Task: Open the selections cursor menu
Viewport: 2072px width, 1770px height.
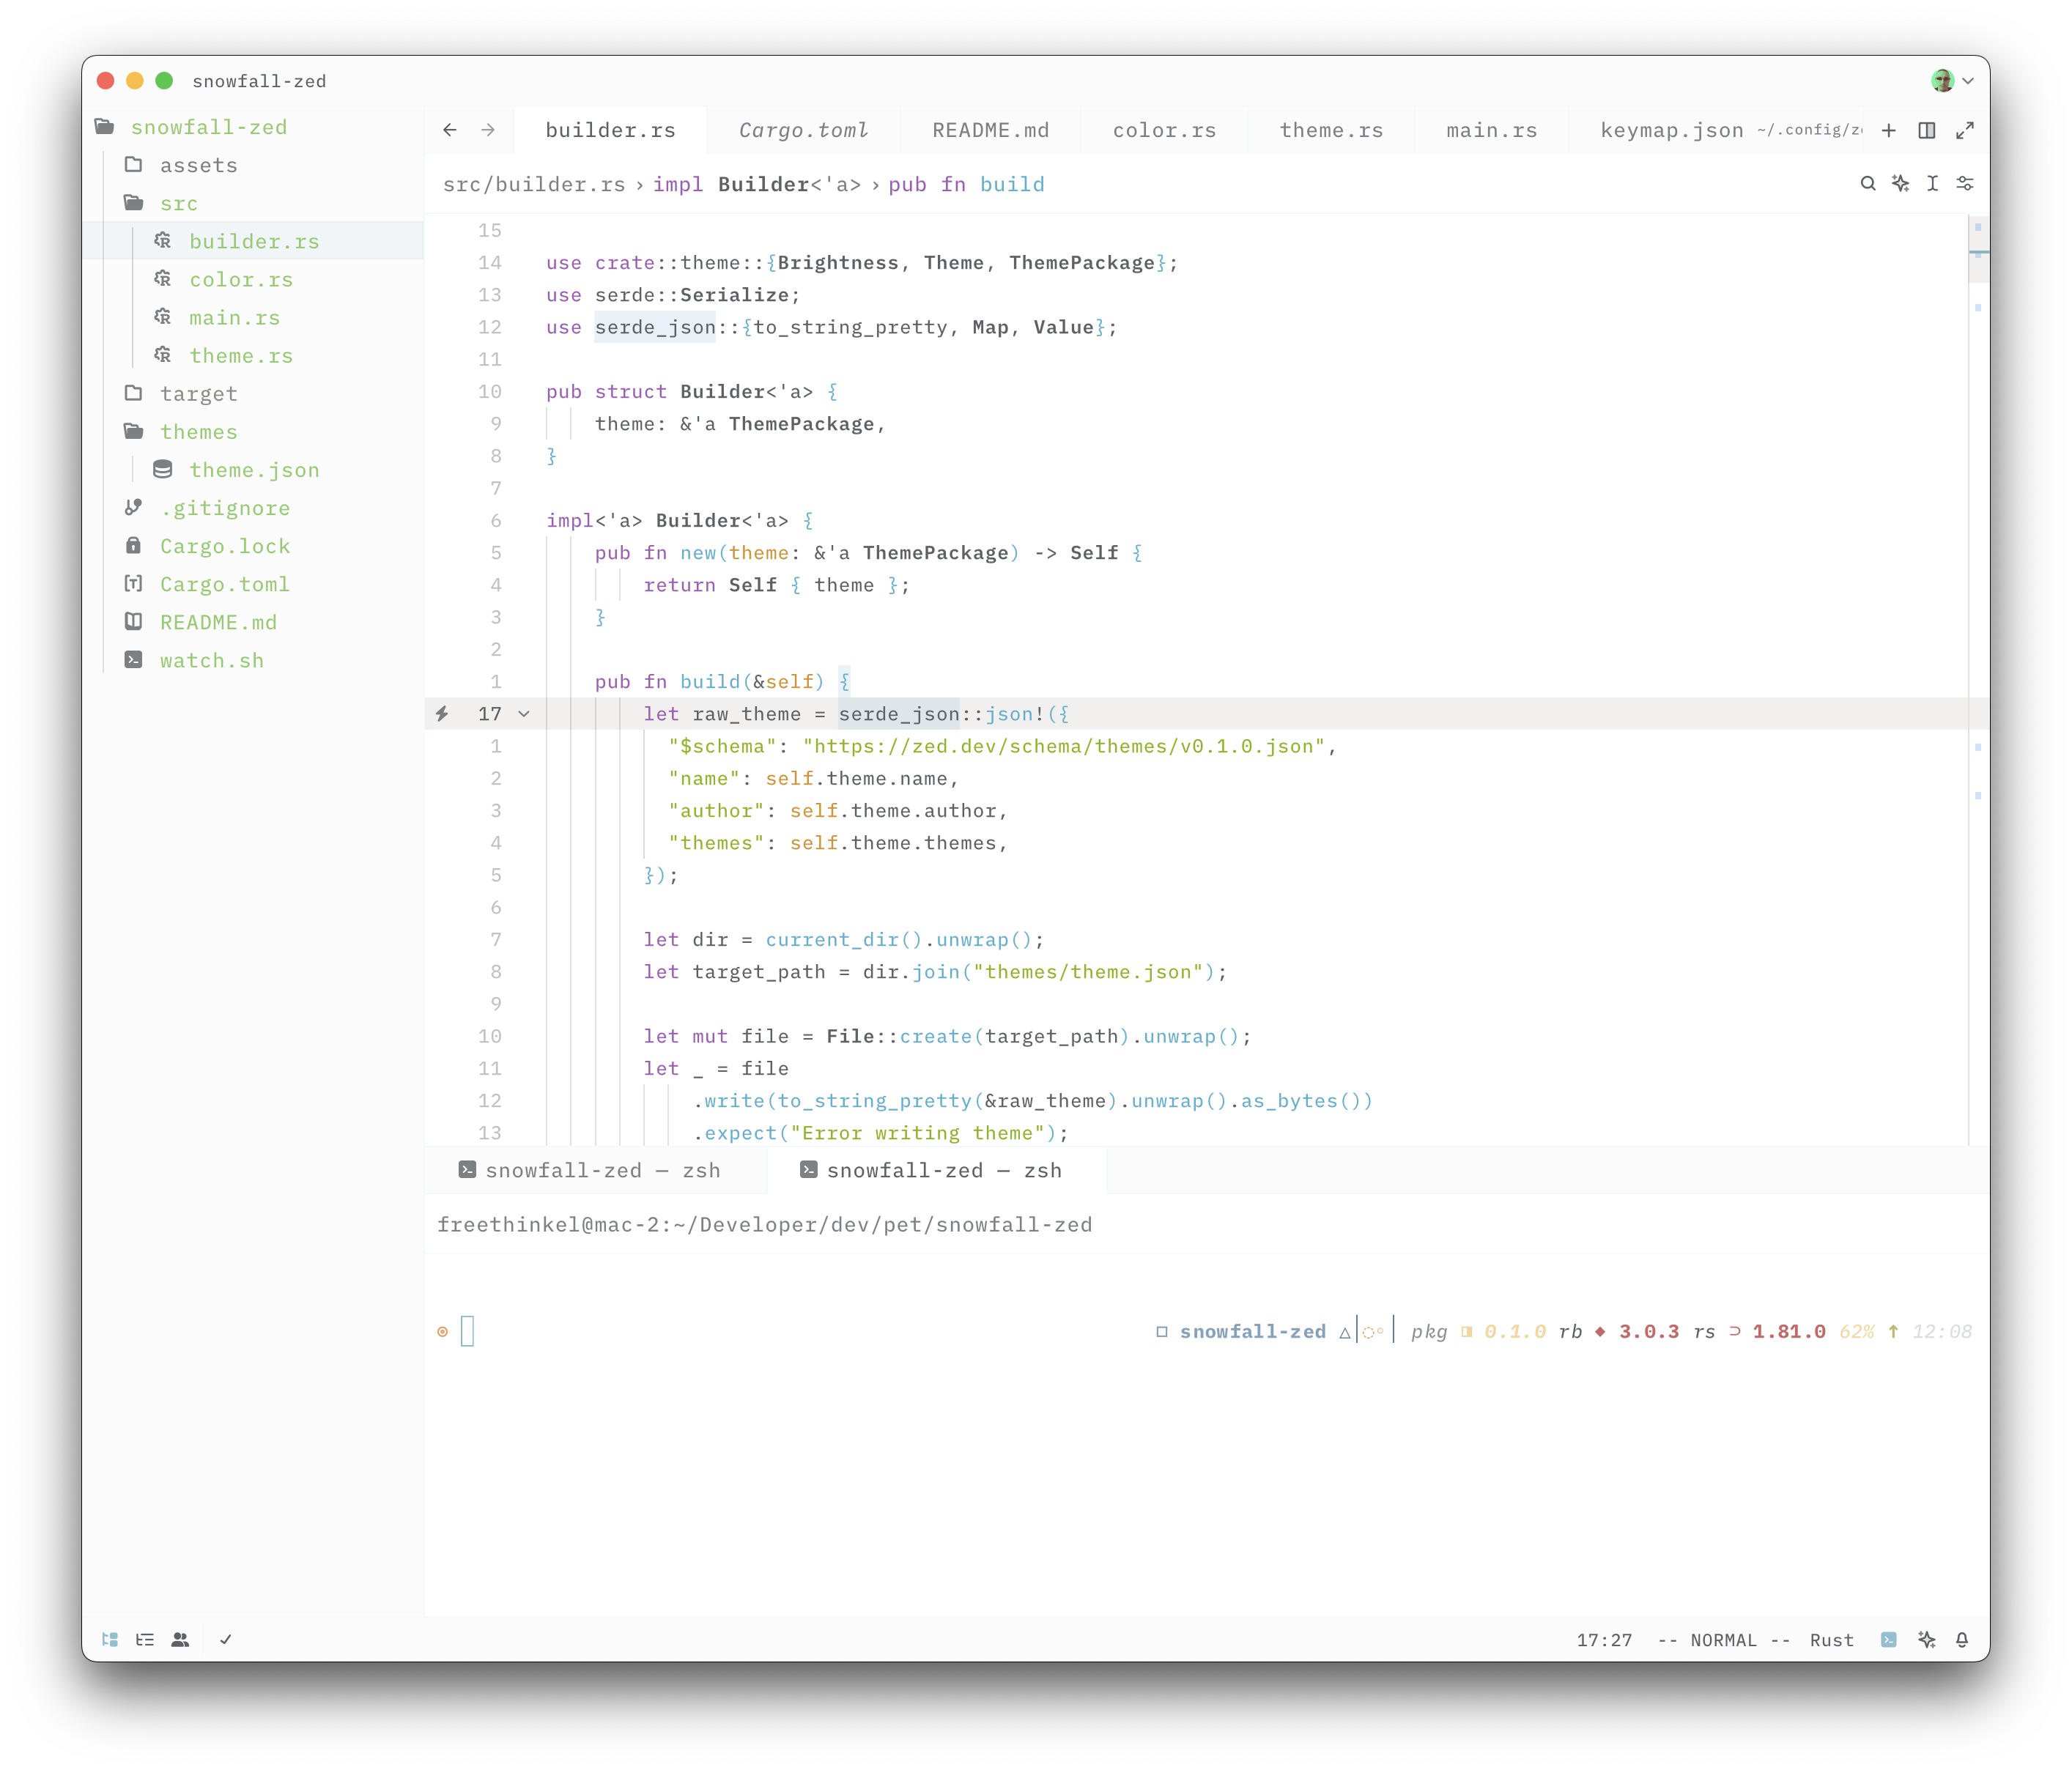Action: 1933,184
